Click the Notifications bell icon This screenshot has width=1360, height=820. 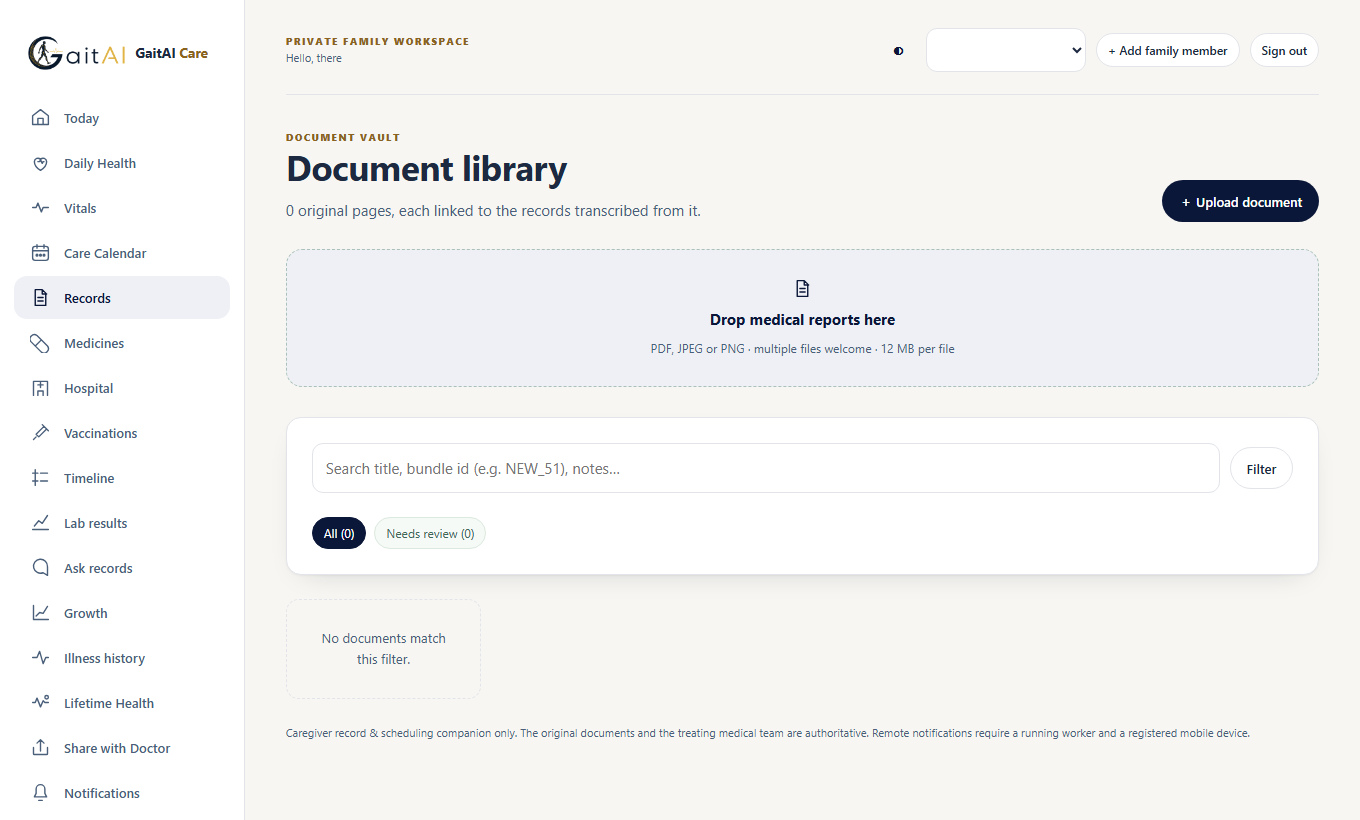pos(40,793)
